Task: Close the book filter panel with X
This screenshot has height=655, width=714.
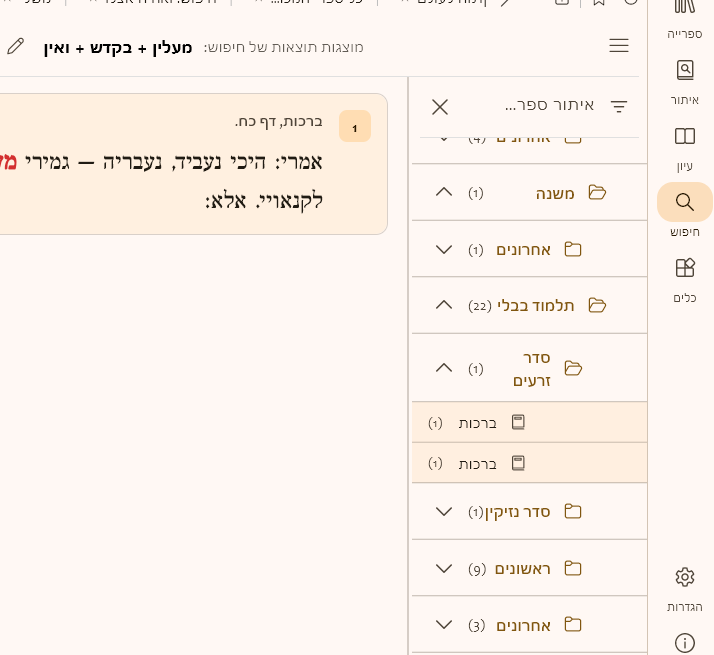Action: 440,106
